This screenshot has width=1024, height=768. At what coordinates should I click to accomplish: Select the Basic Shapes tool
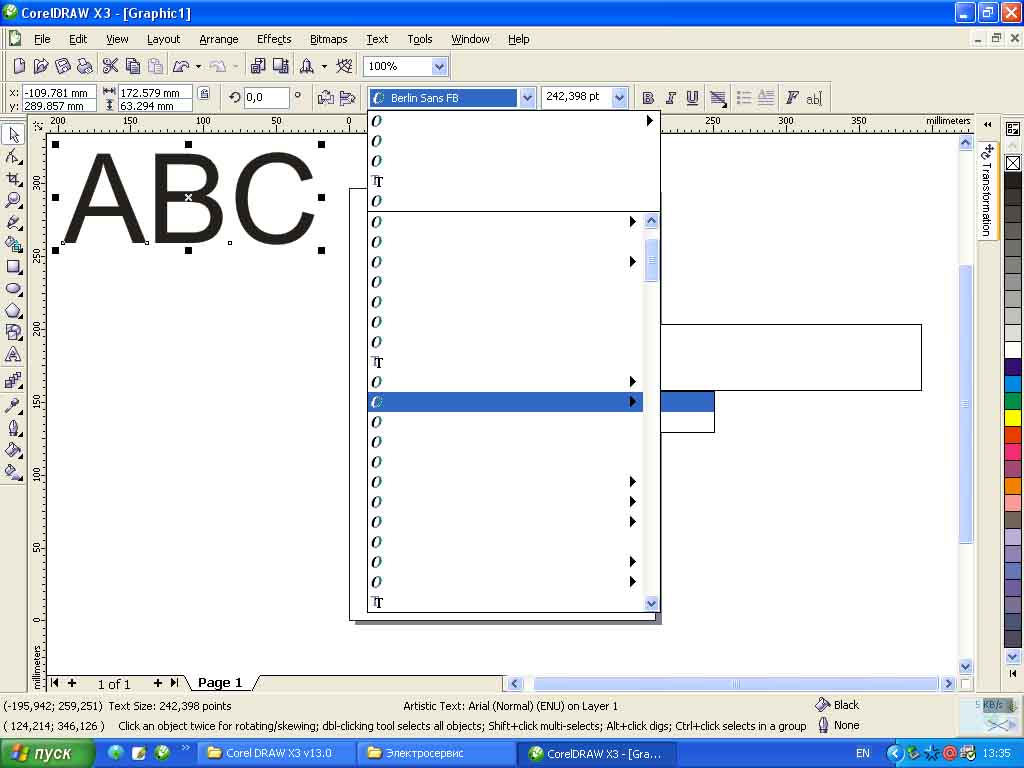tap(13, 332)
